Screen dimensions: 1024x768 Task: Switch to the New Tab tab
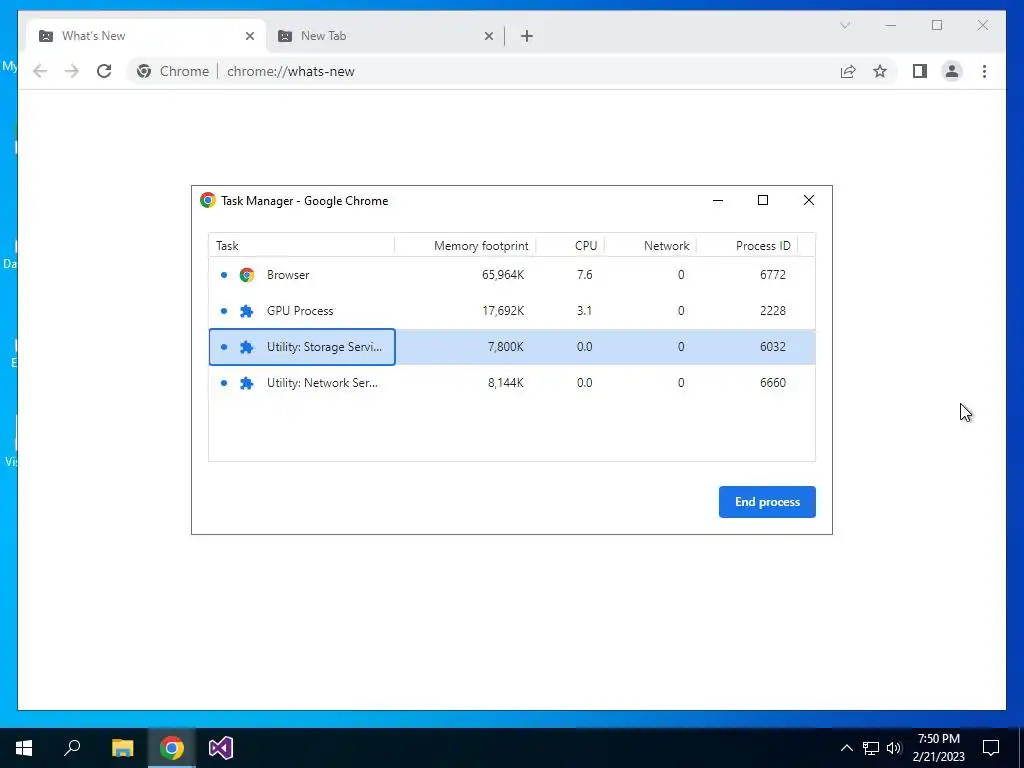point(385,36)
